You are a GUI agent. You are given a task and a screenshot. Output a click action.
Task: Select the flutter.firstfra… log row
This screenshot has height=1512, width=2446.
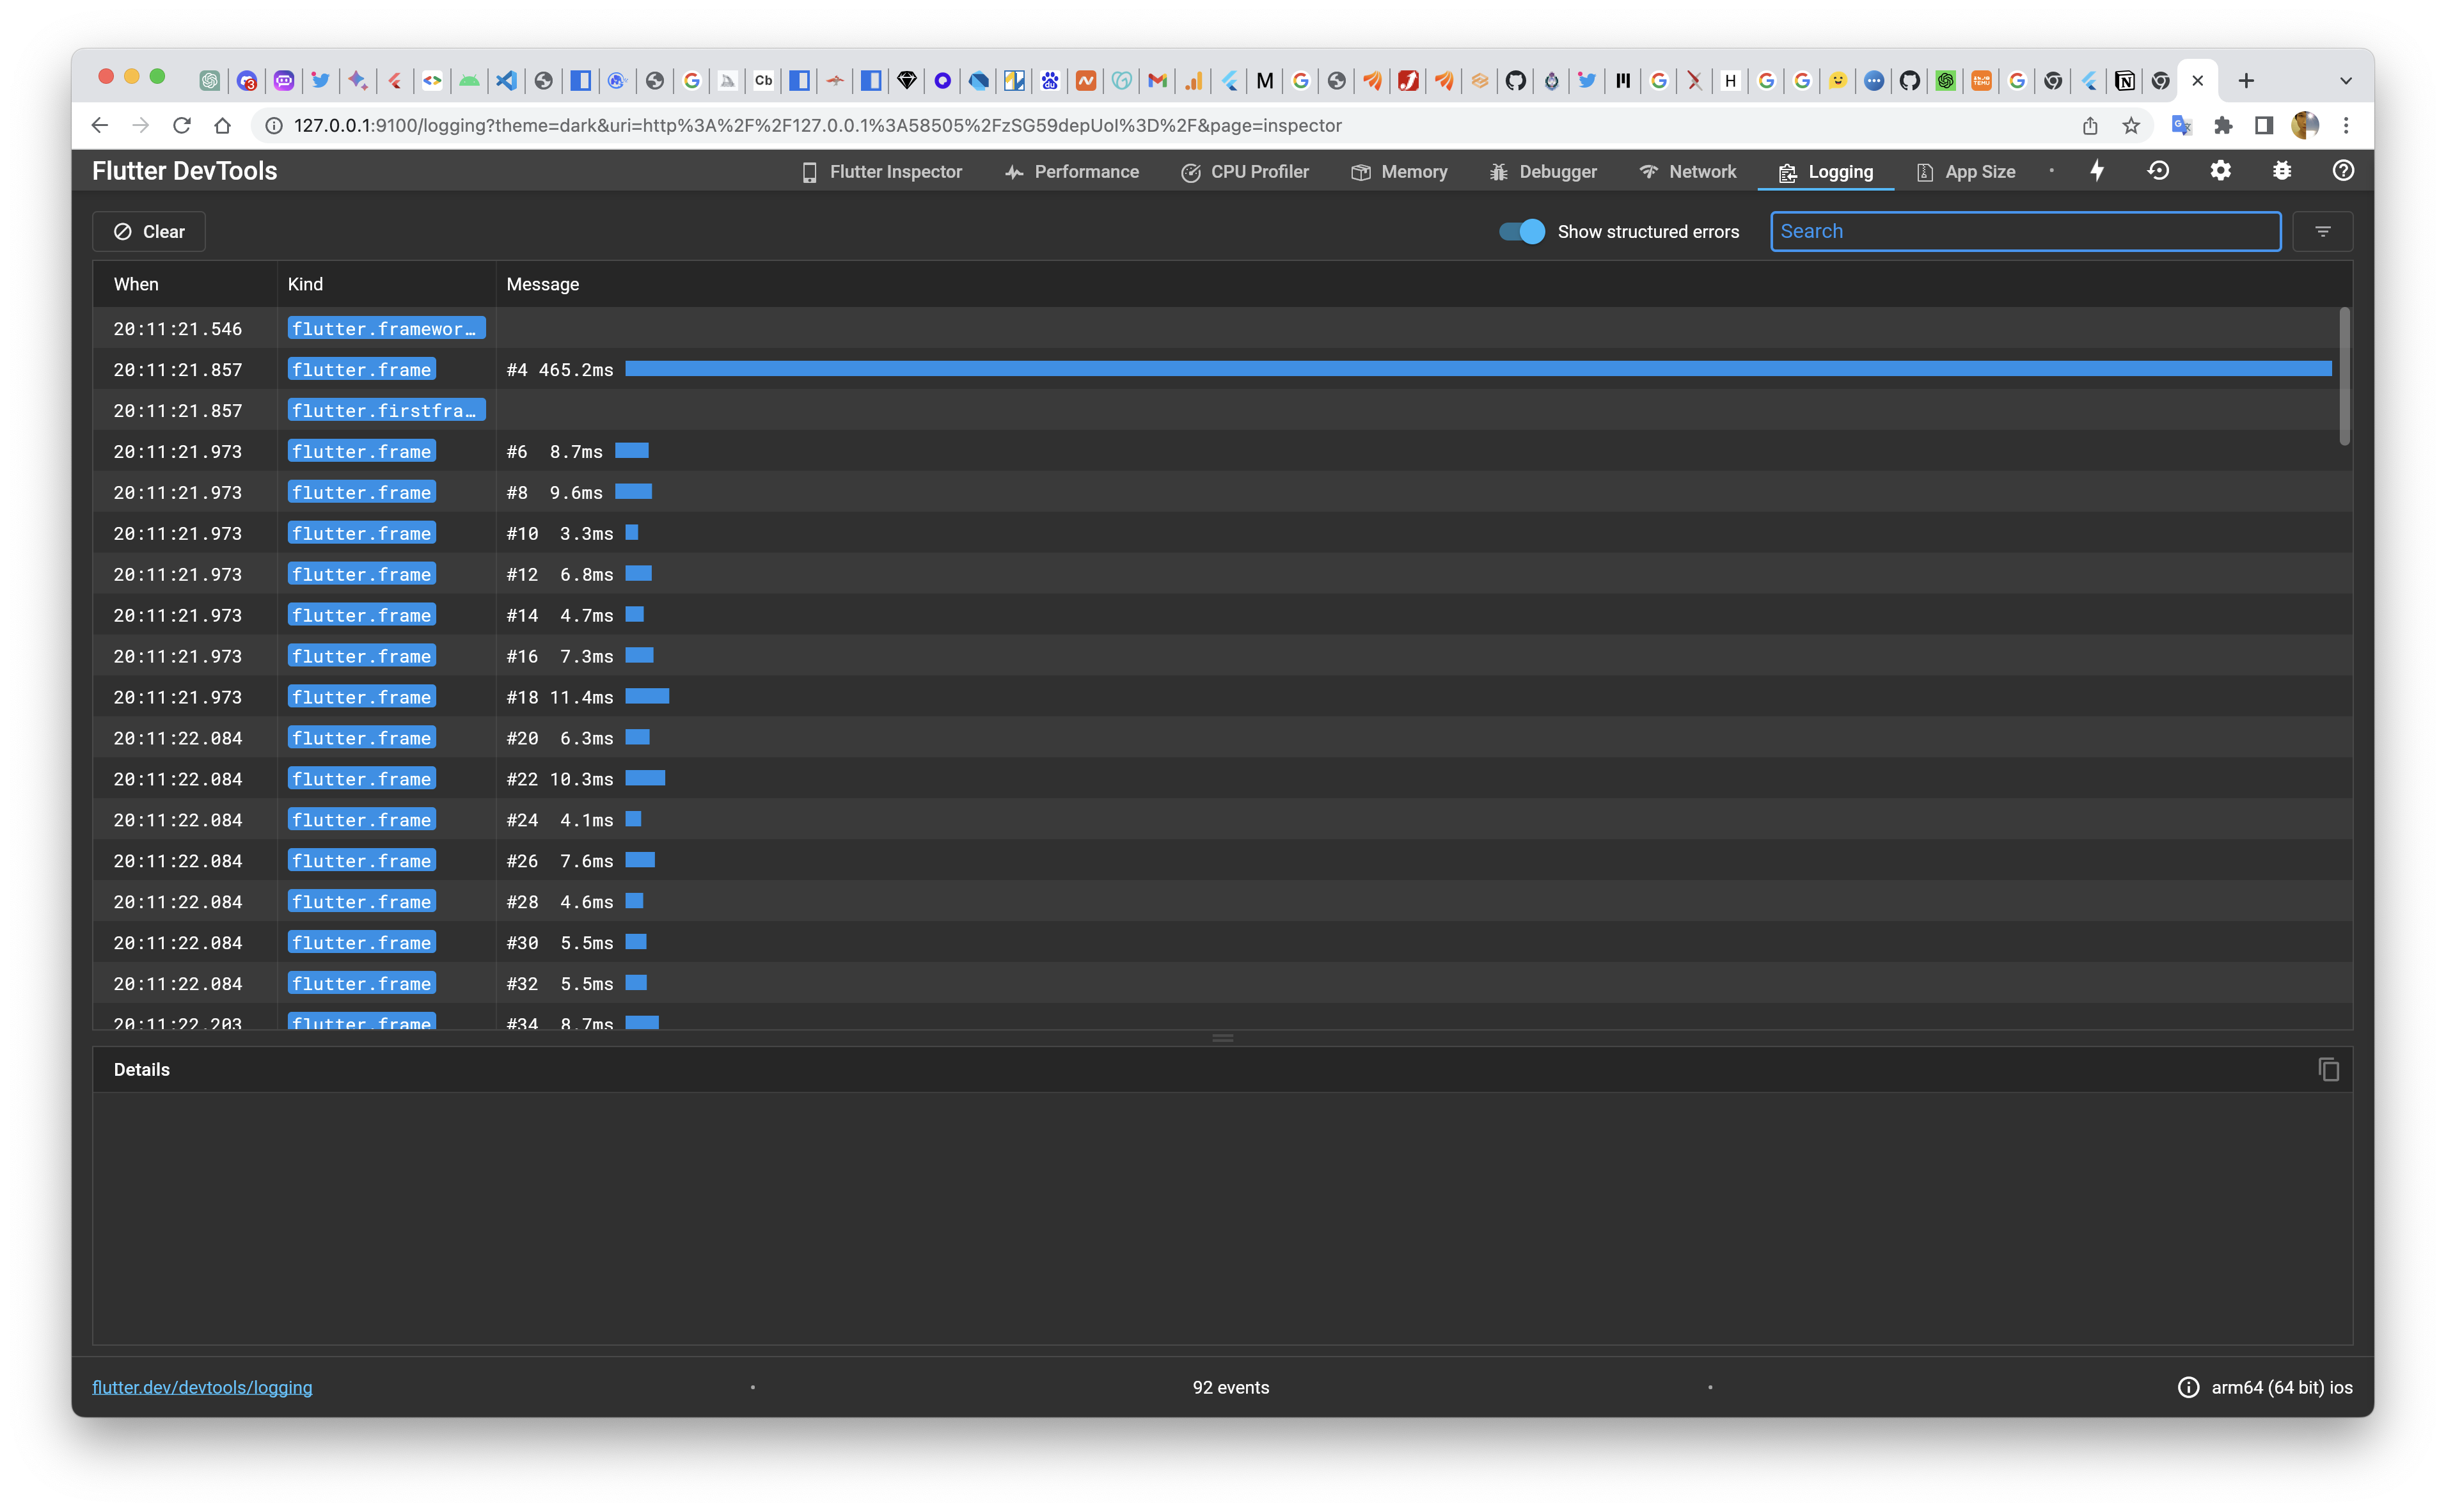[1216, 410]
